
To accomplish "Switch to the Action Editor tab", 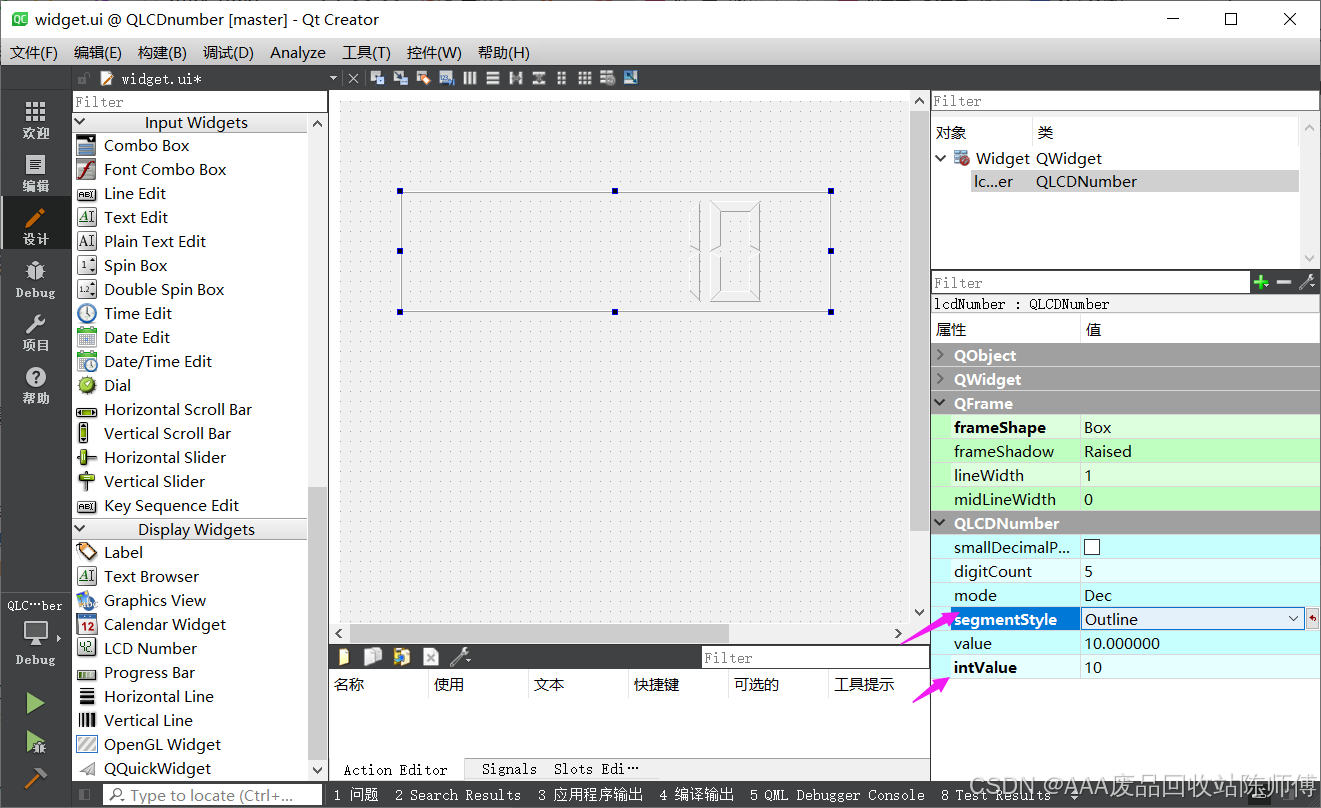I will (396, 769).
